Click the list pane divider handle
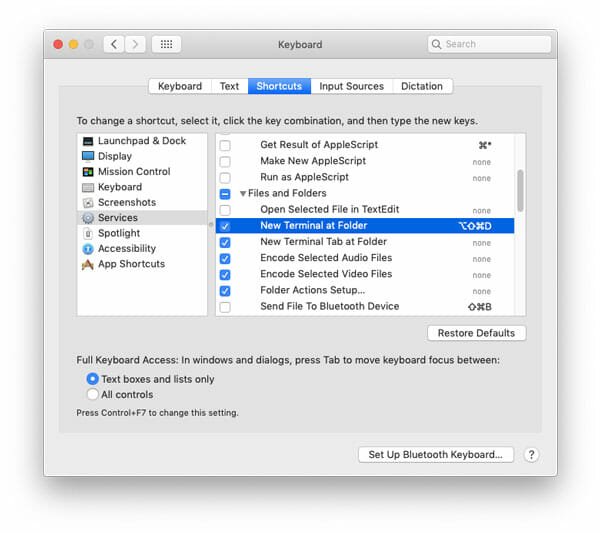The image size is (600, 533). coord(211,224)
